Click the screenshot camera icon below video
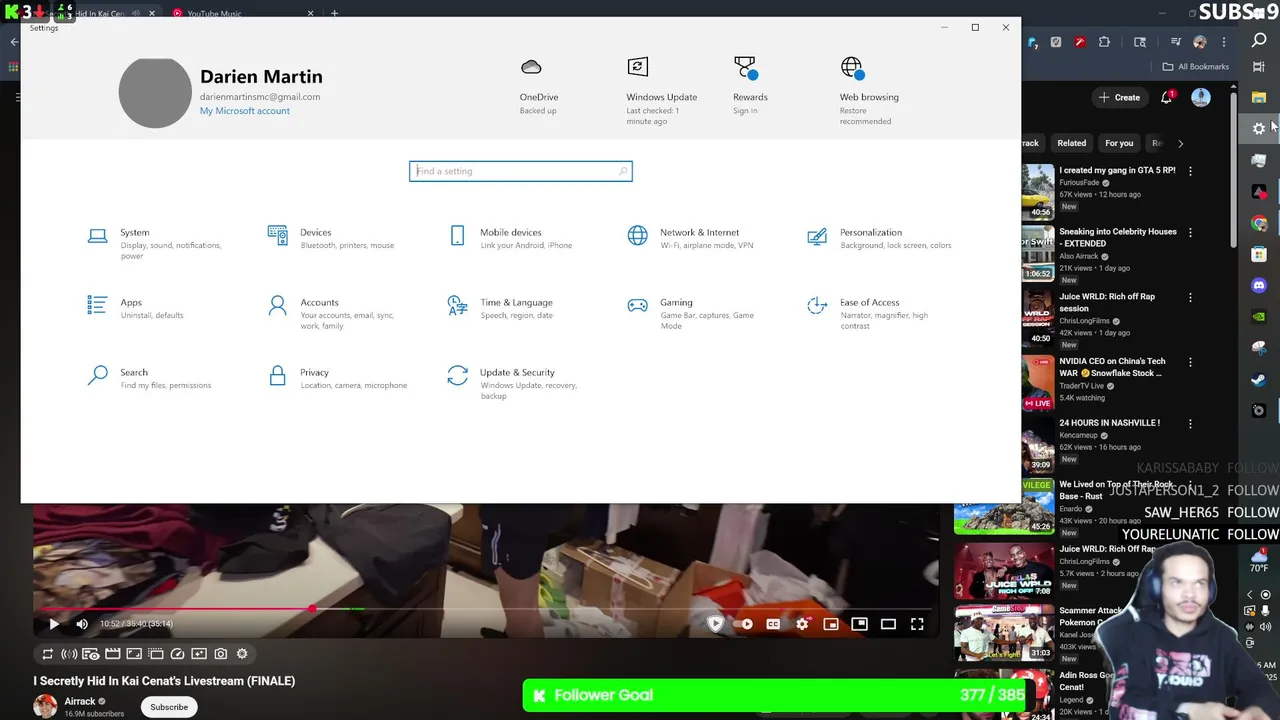 click(x=220, y=654)
